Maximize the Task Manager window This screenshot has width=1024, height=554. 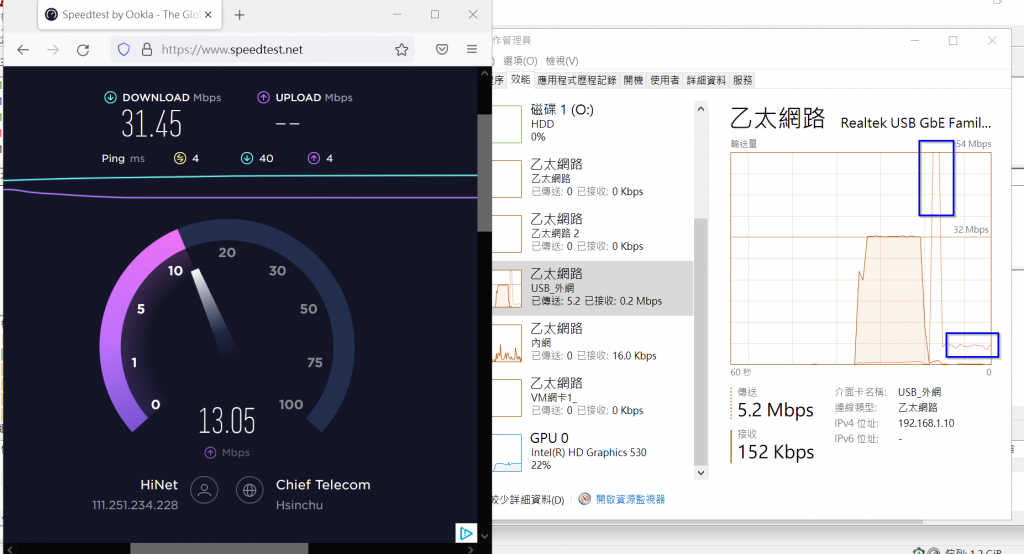(953, 41)
